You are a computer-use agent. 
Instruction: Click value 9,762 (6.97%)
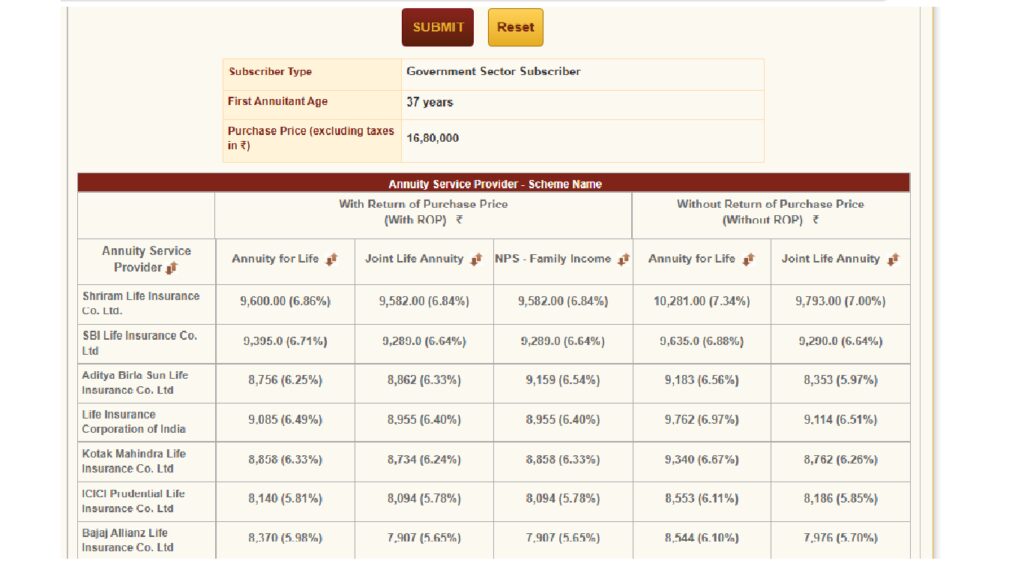[702, 420]
